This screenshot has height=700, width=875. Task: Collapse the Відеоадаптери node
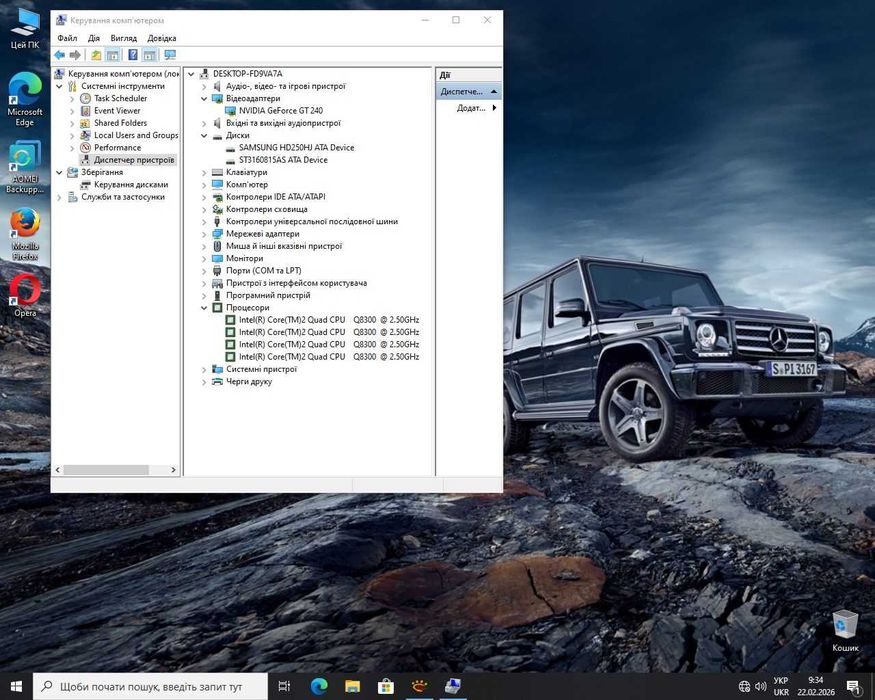click(205, 99)
